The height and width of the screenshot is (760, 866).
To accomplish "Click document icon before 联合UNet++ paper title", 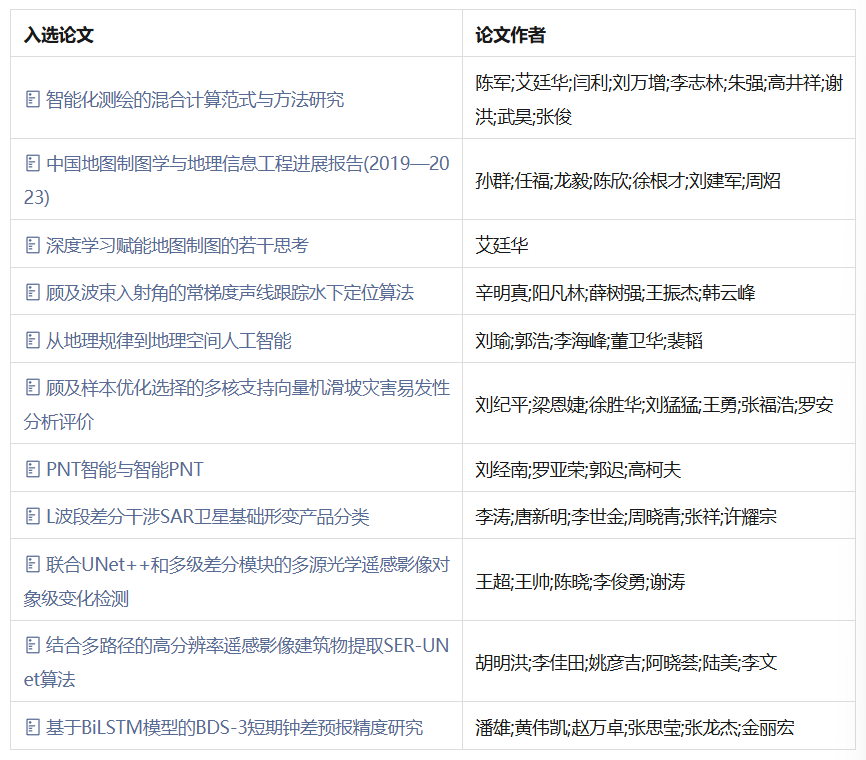I will point(32,564).
